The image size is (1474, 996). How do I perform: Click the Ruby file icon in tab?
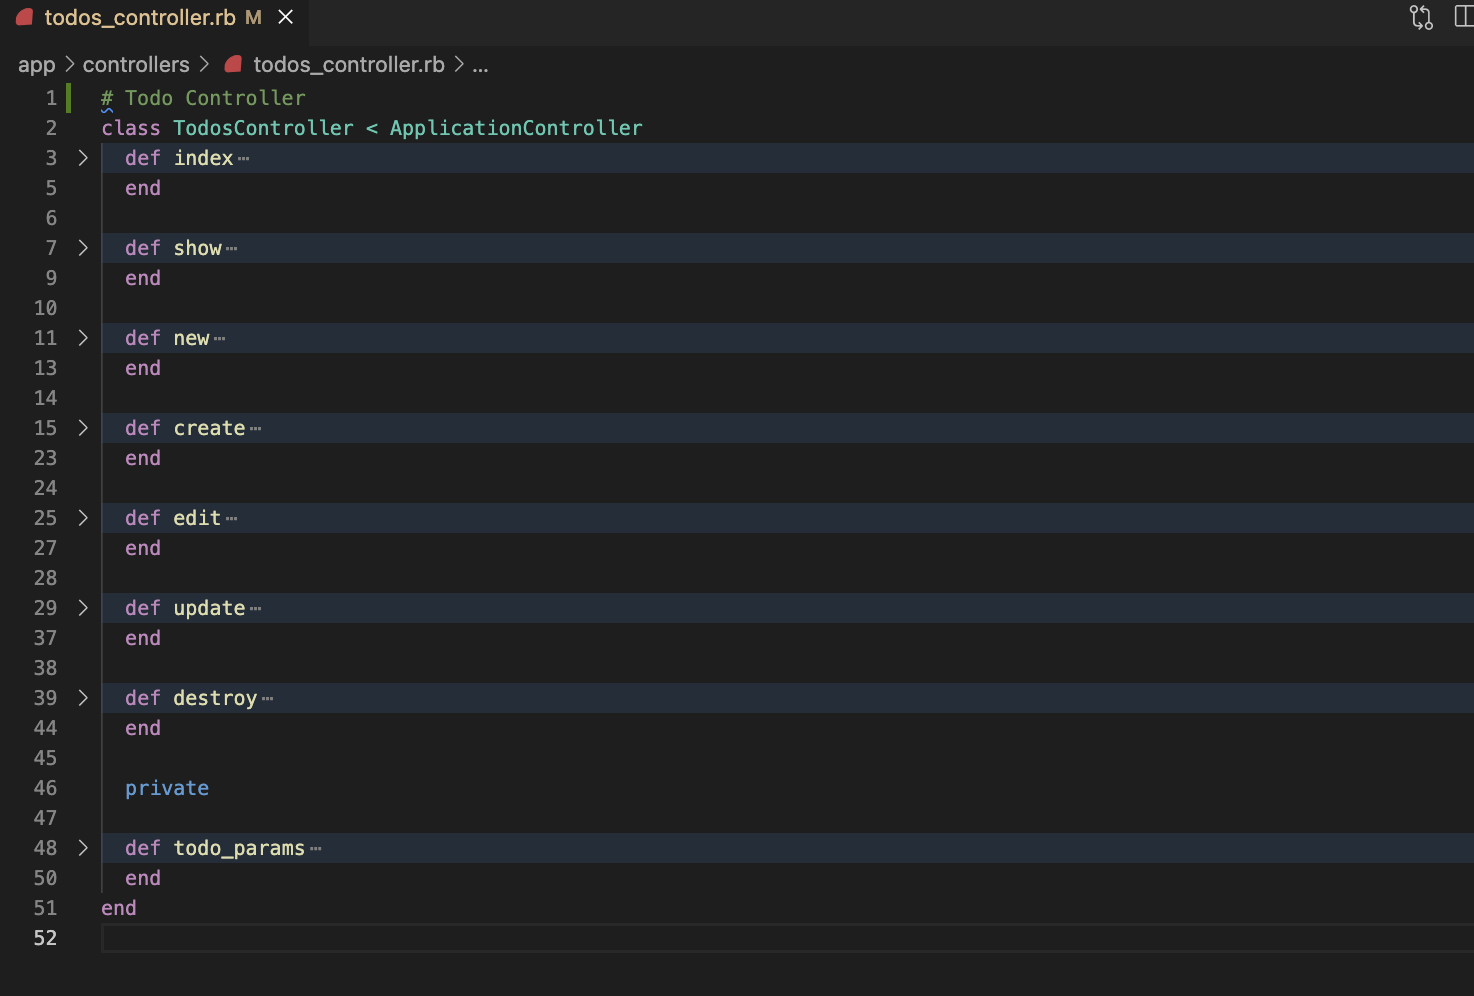(25, 18)
